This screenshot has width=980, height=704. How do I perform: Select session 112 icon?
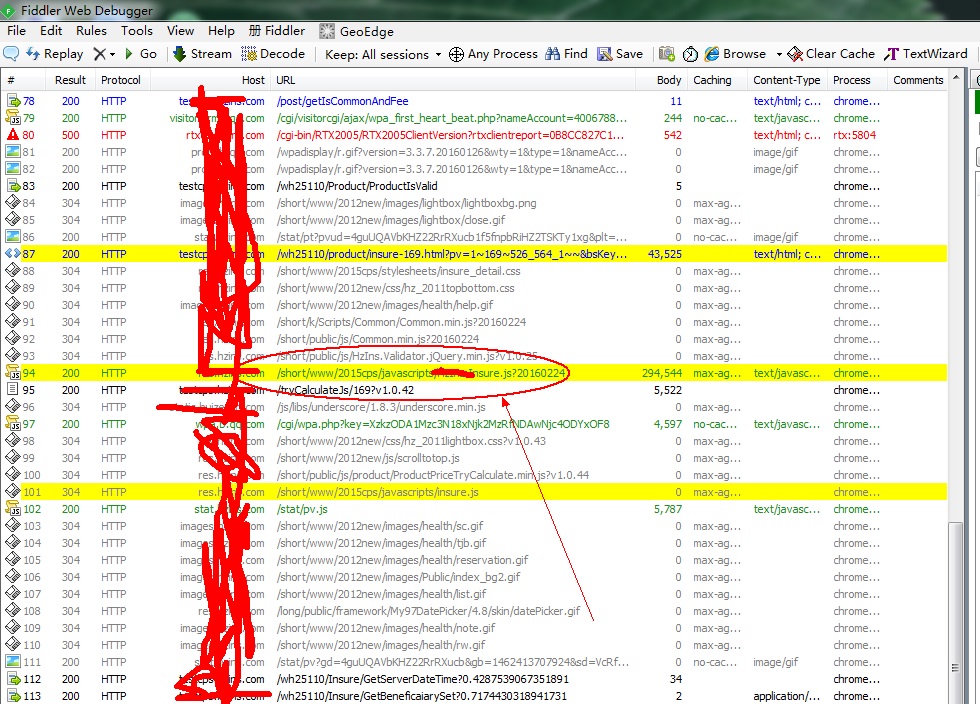(13, 678)
